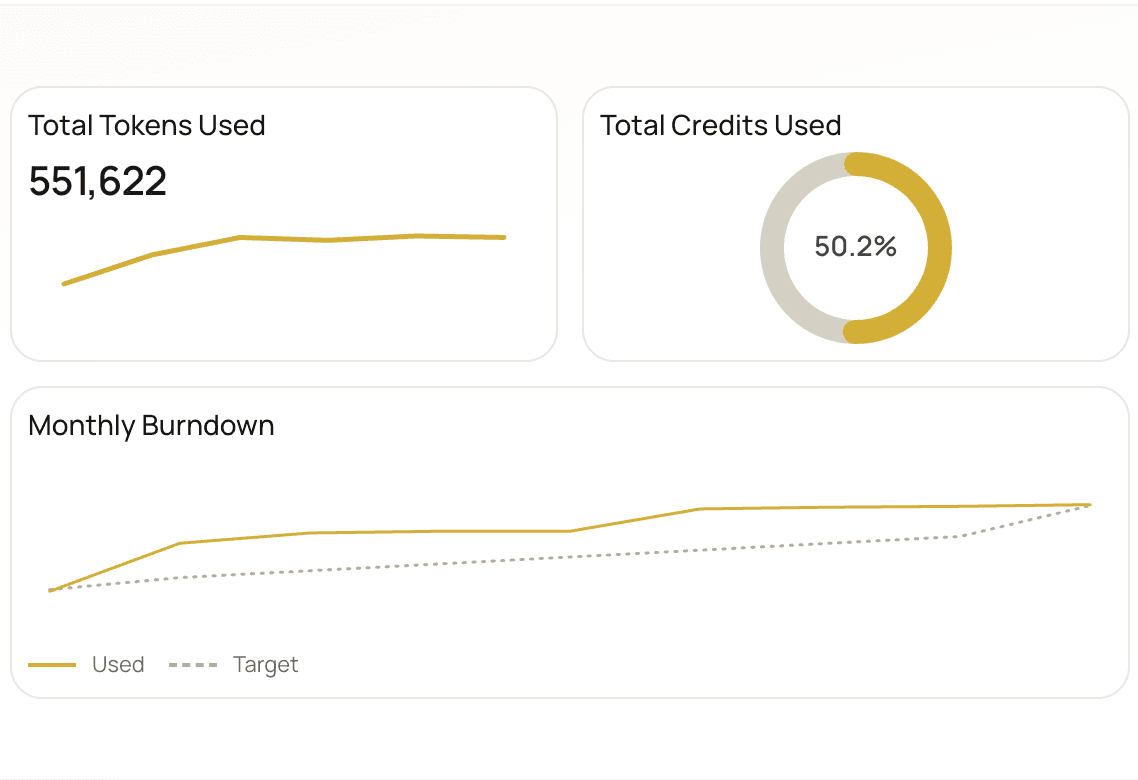This screenshot has width=1138, height=780.
Task: Click where burndown Used and Target lines start
Action: coord(51,590)
